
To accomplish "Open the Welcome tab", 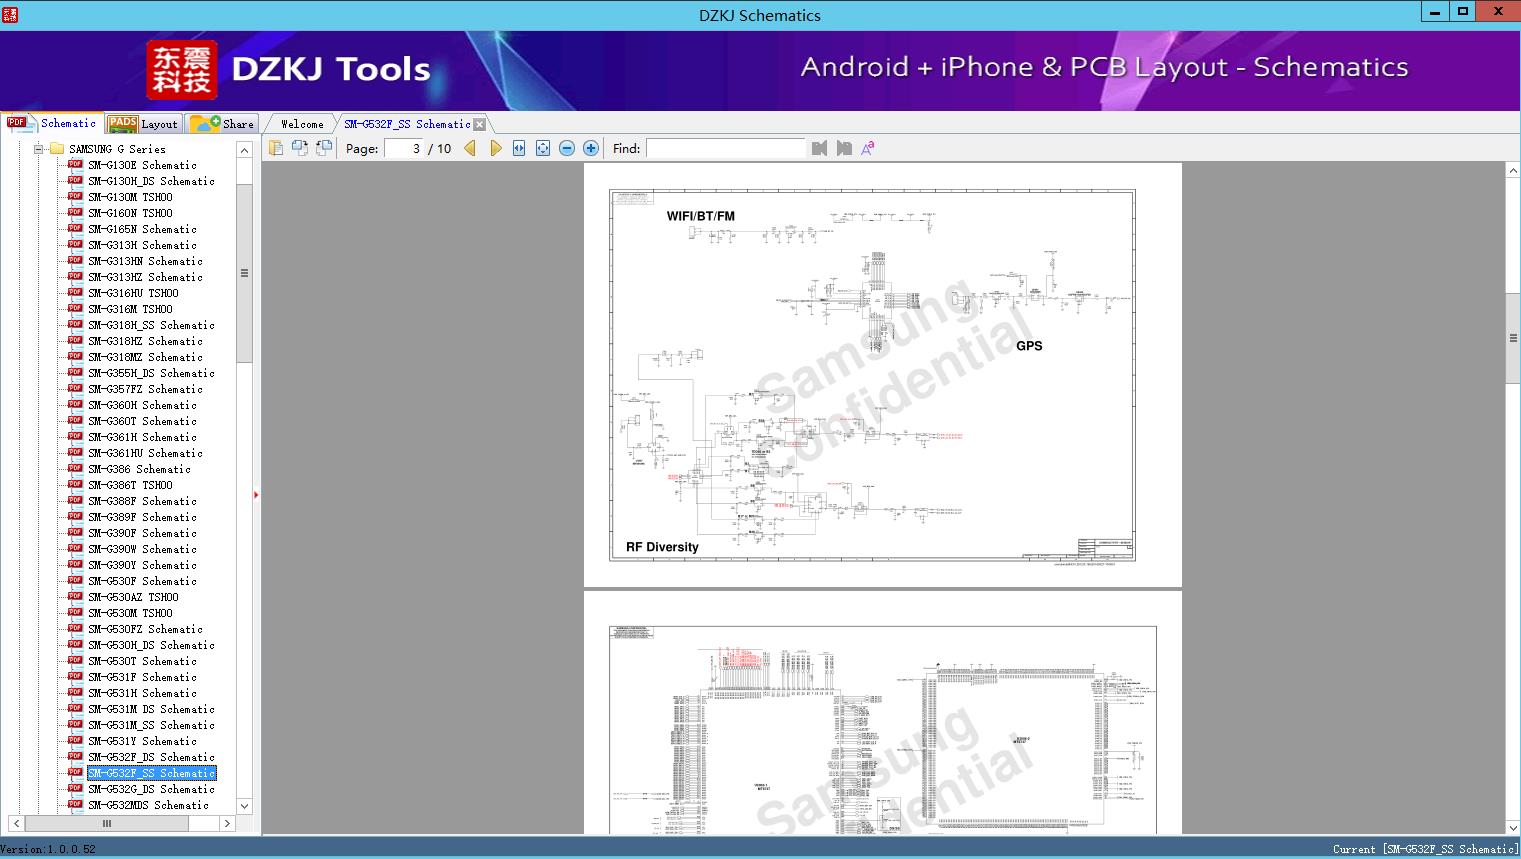I will click(x=302, y=124).
